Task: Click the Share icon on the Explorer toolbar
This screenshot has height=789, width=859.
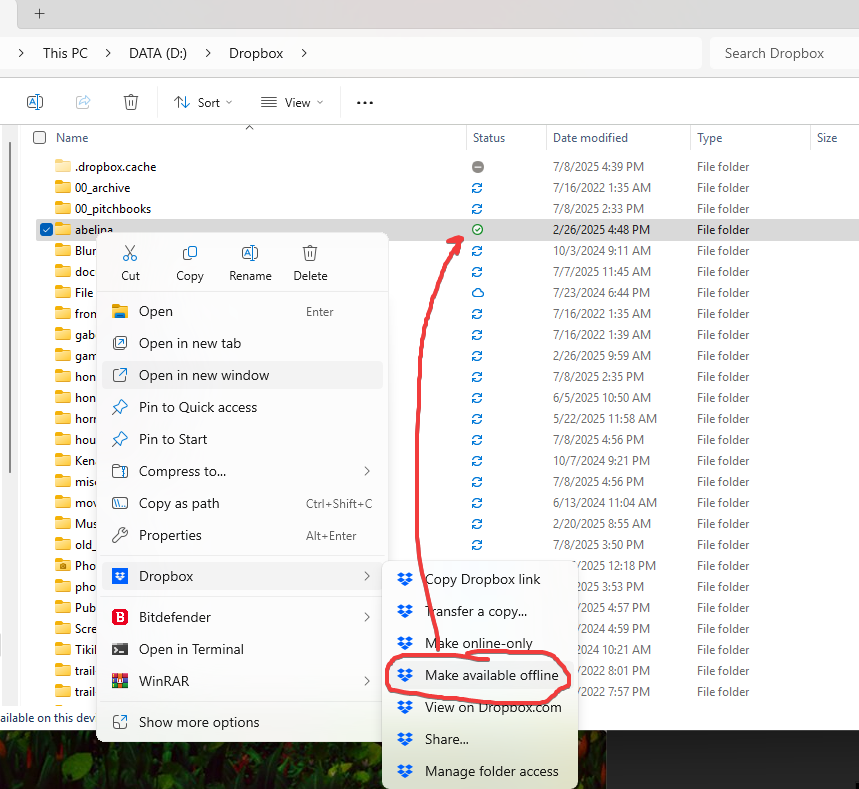Action: pyautogui.click(x=83, y=101)
